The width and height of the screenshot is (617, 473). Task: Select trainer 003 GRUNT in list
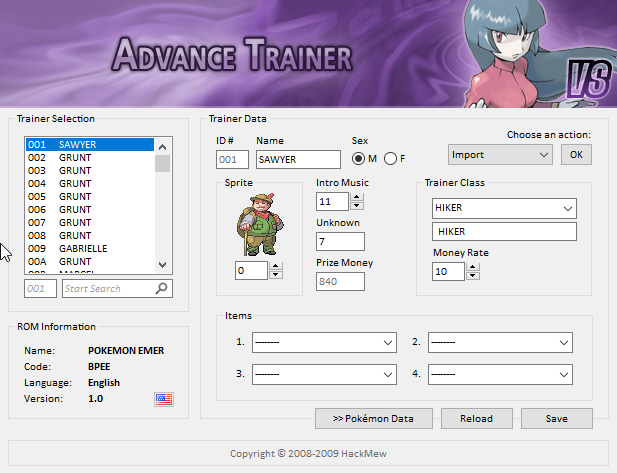(x=90, y=170)
